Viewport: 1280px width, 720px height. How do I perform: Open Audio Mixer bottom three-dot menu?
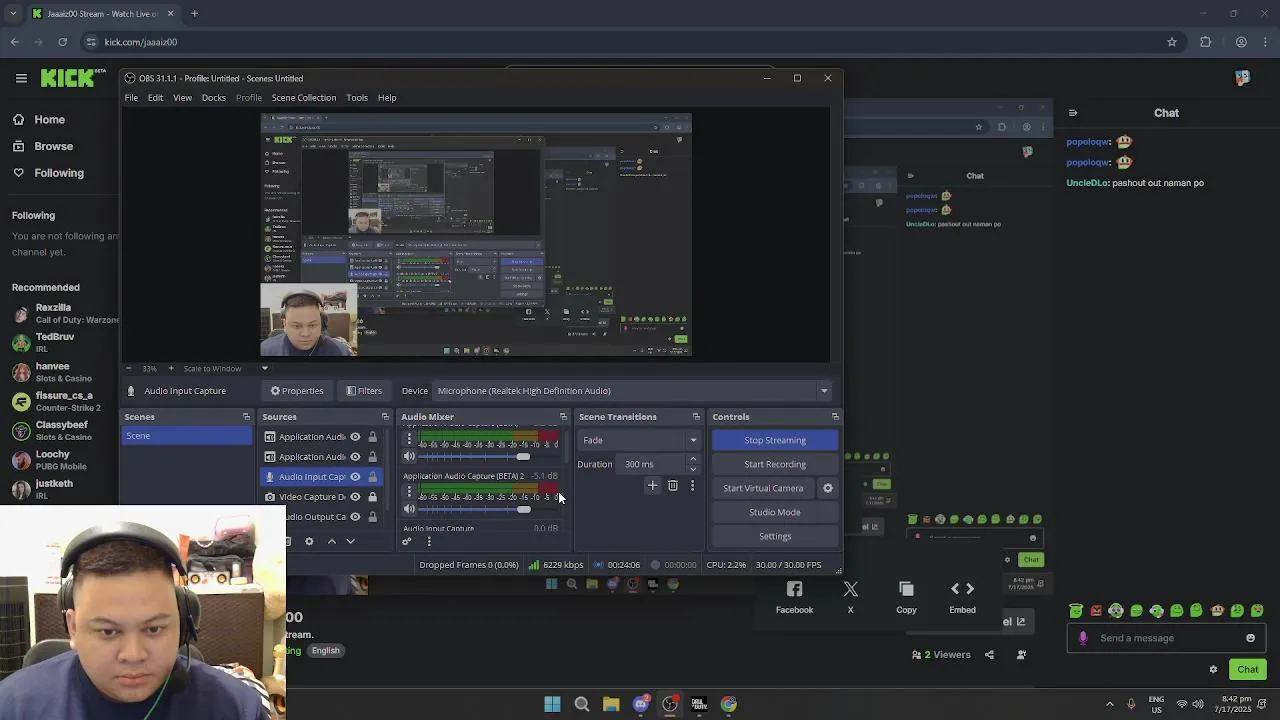[429, 541]
